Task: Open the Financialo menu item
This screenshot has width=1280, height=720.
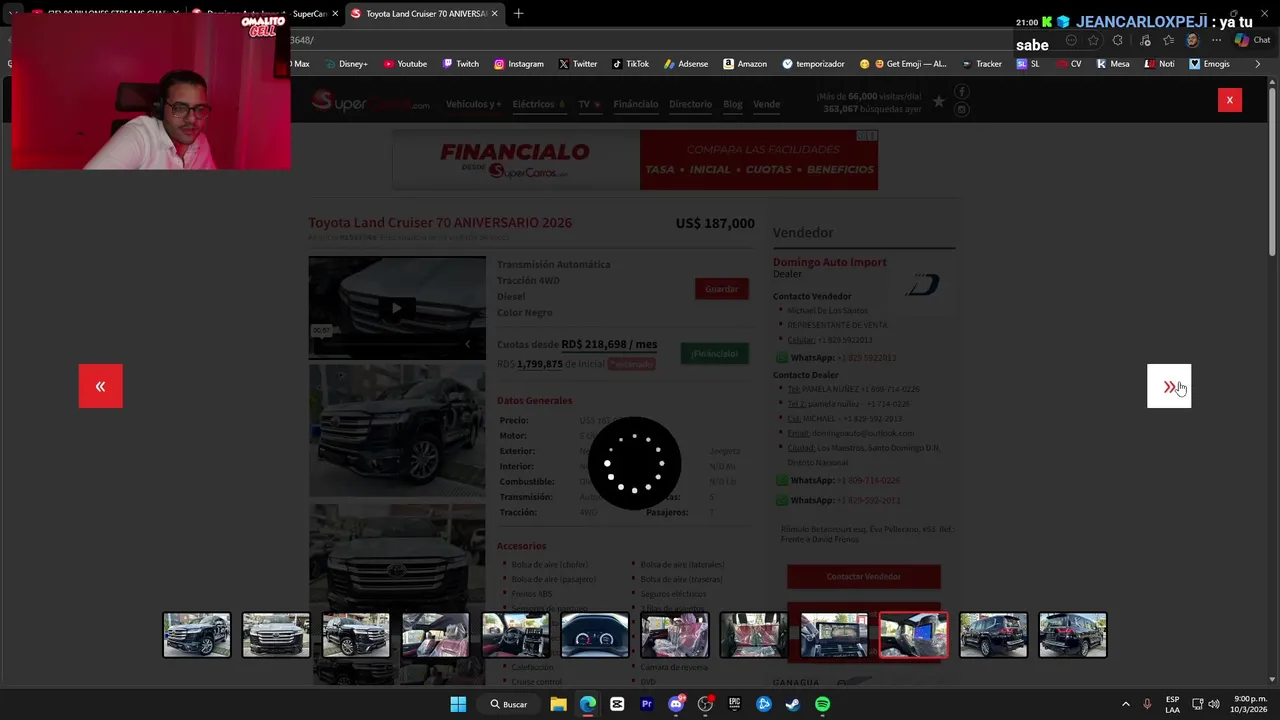Action: pyautogui.click(x=636, y=104)
